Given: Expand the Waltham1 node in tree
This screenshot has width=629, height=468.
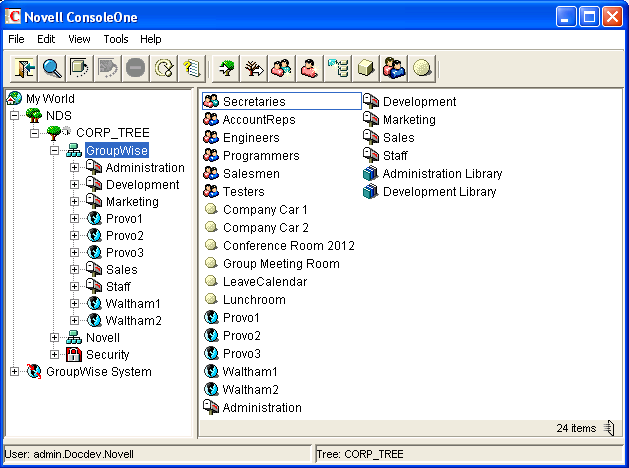Looking at the screenshot, I should 74,304.
